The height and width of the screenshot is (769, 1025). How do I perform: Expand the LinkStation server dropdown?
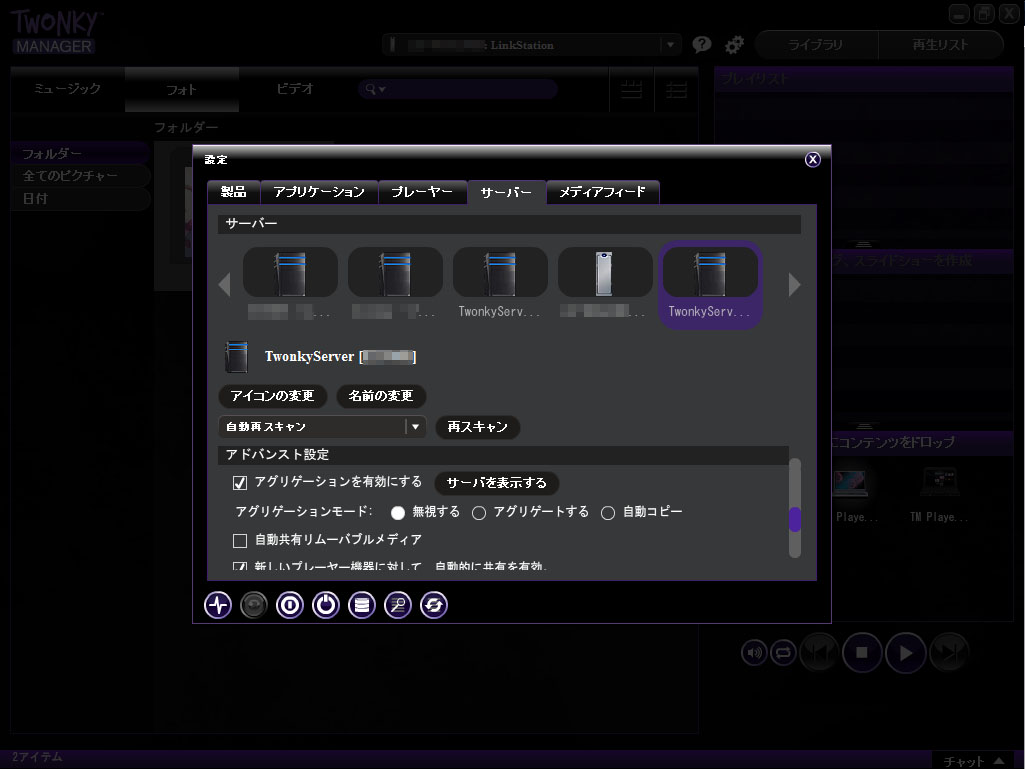pos(669,45)
